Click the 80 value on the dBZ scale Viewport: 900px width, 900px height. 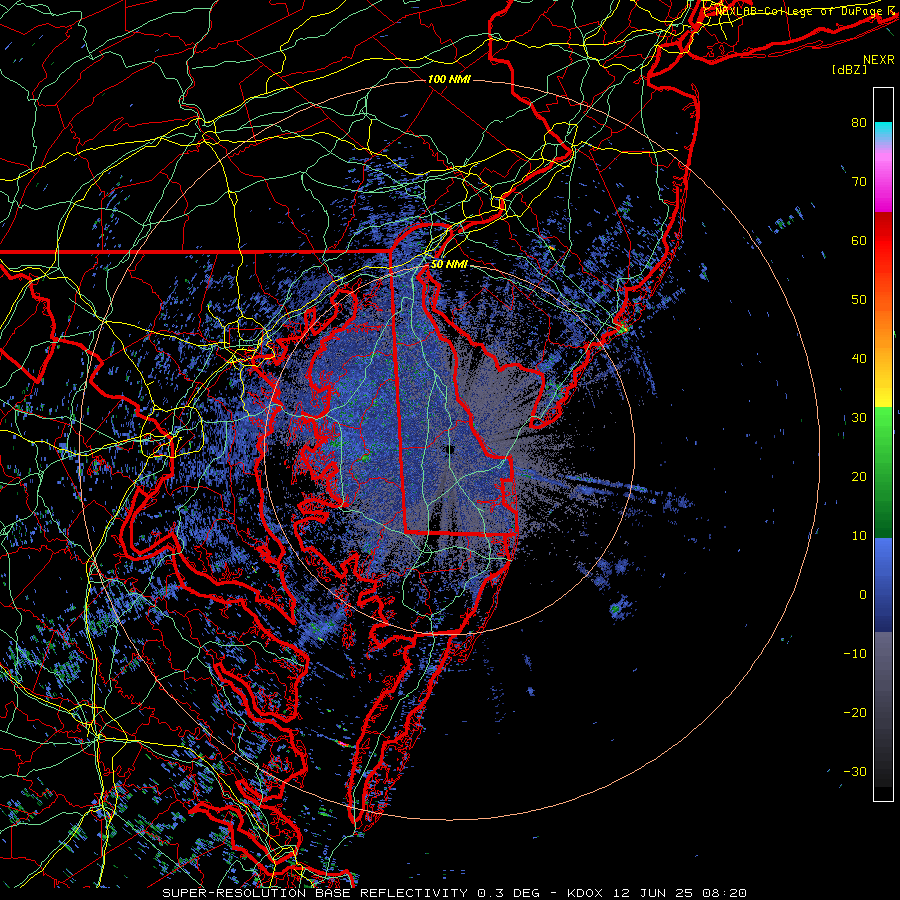[x=859, y=122]
